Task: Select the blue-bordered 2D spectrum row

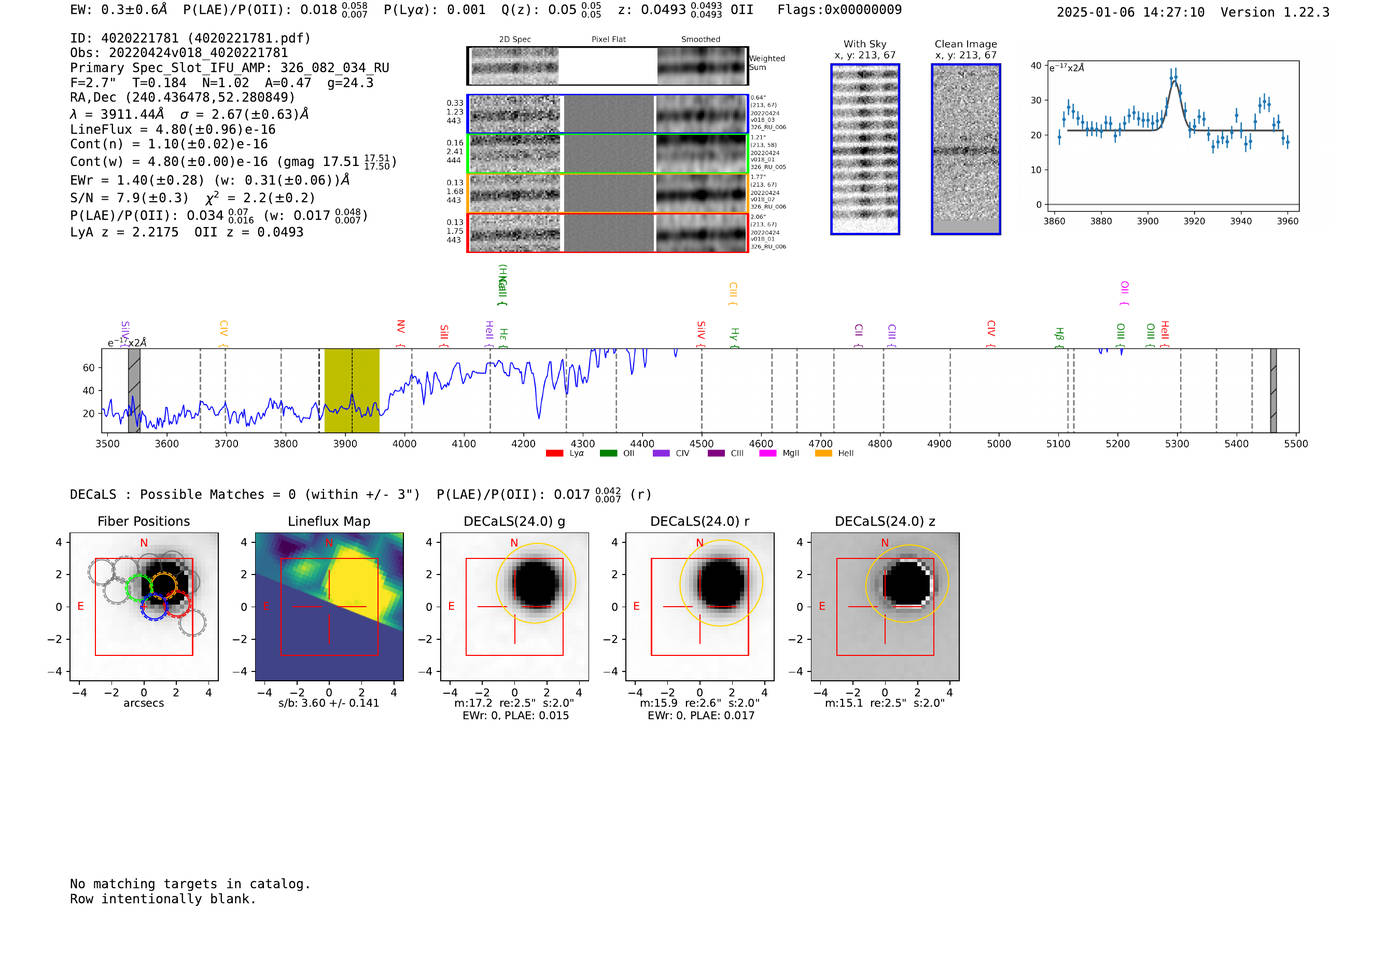Action: [607, 114]
